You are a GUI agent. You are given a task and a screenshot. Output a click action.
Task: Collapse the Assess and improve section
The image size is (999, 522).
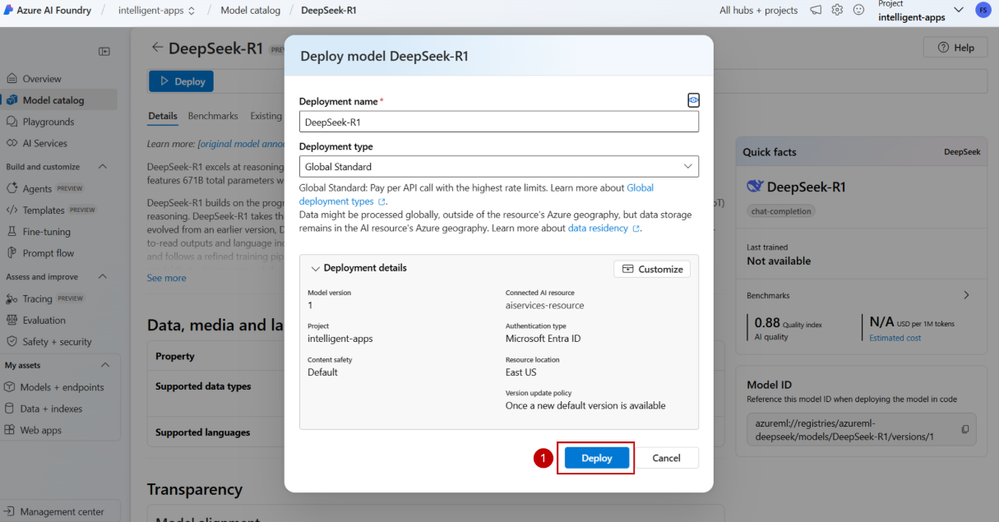103,277
